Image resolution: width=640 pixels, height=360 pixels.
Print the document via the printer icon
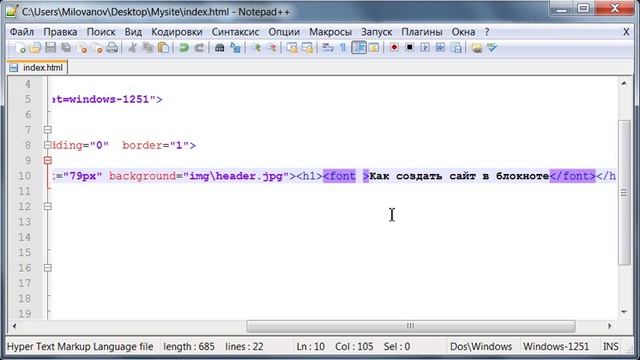coord(112,48)
